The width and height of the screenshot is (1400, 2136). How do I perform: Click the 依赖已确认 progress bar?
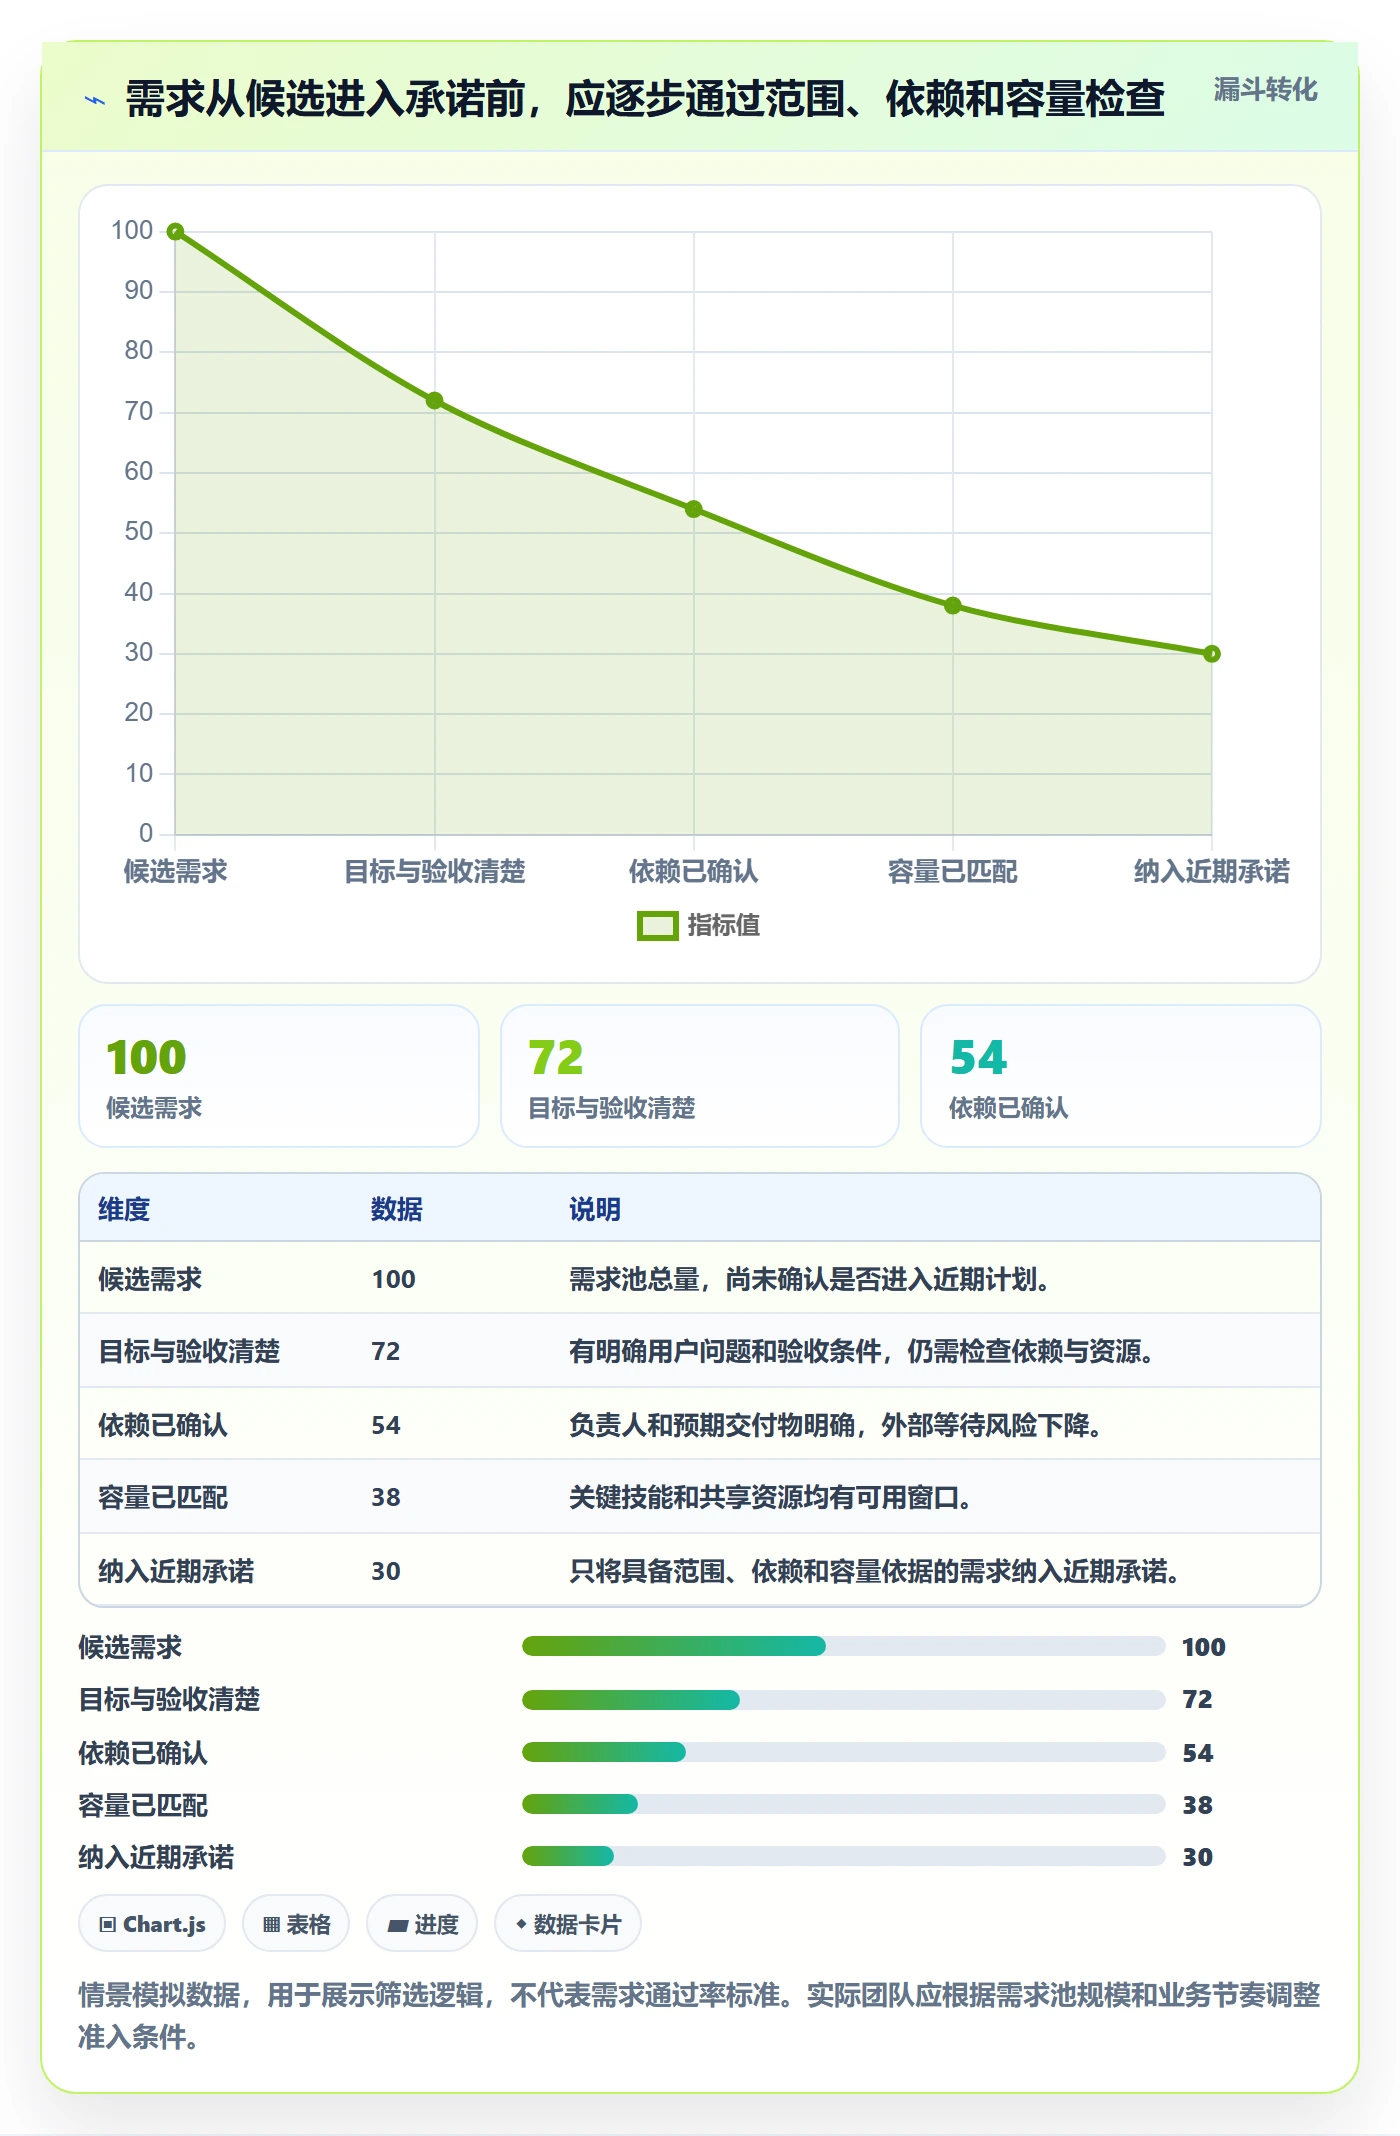[843, 1752]
